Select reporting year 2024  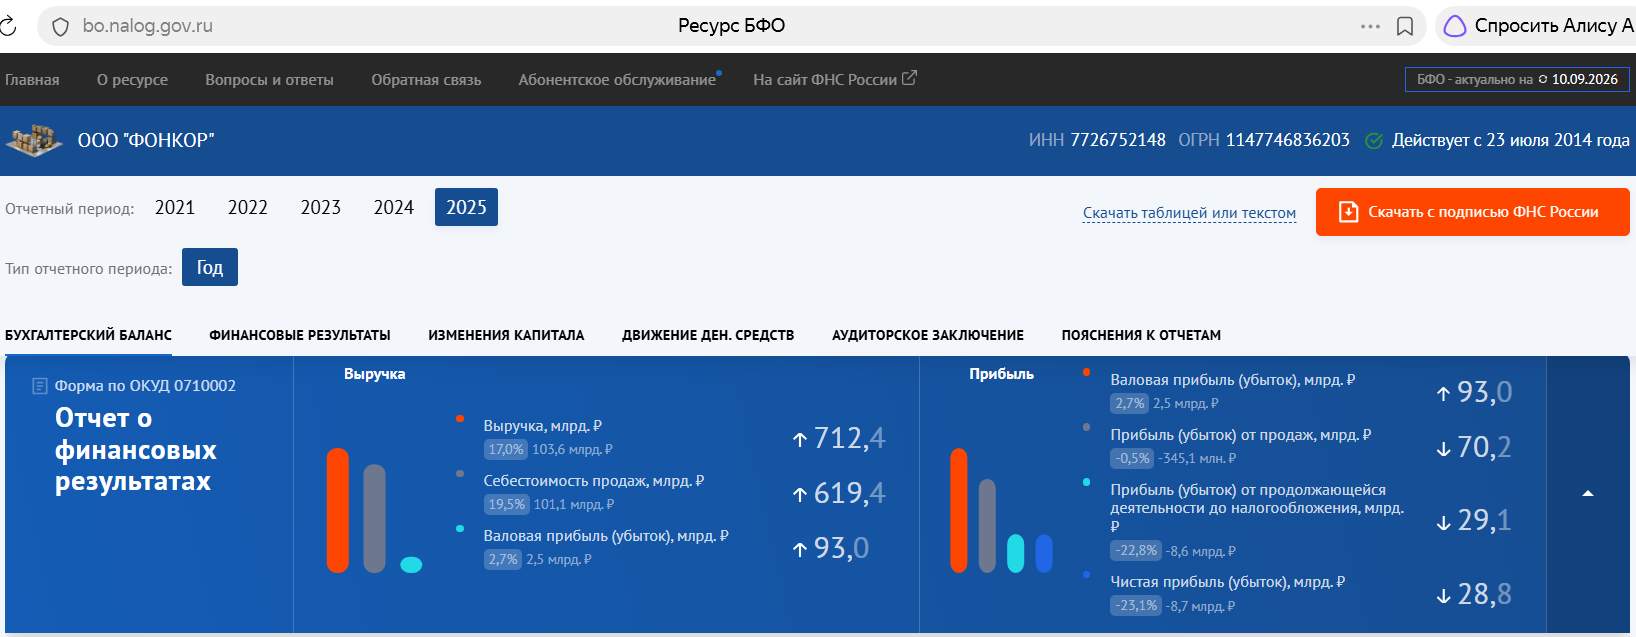[x=394, y=207]
